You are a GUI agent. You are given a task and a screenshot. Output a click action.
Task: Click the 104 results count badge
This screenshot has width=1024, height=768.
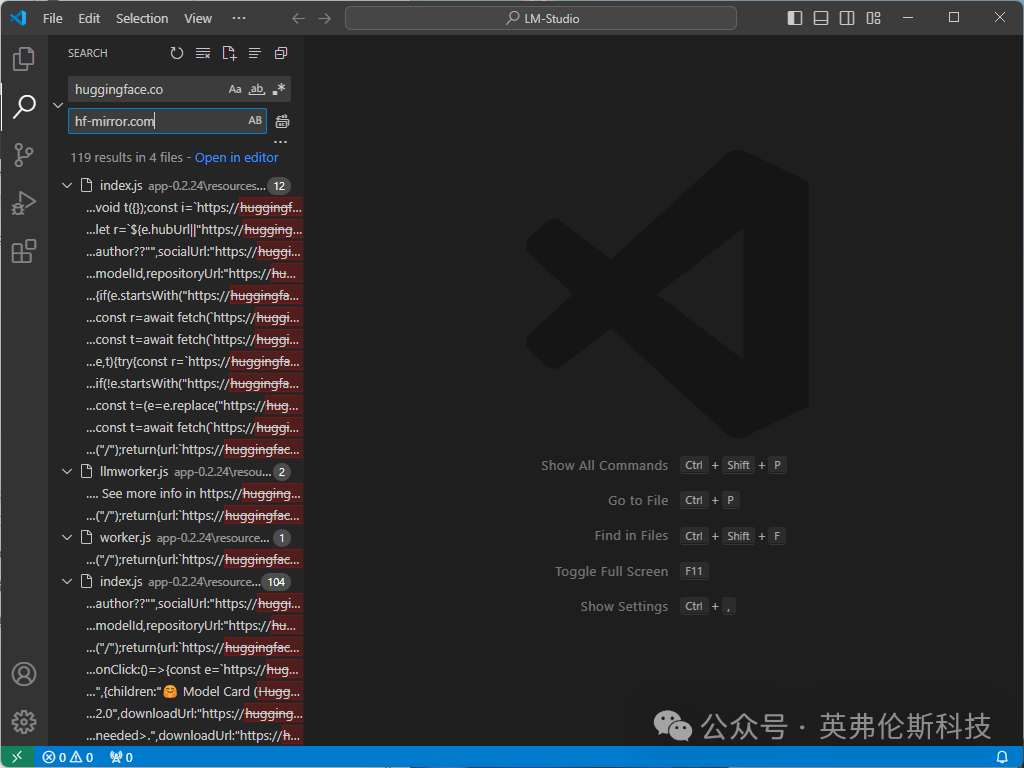276,582
